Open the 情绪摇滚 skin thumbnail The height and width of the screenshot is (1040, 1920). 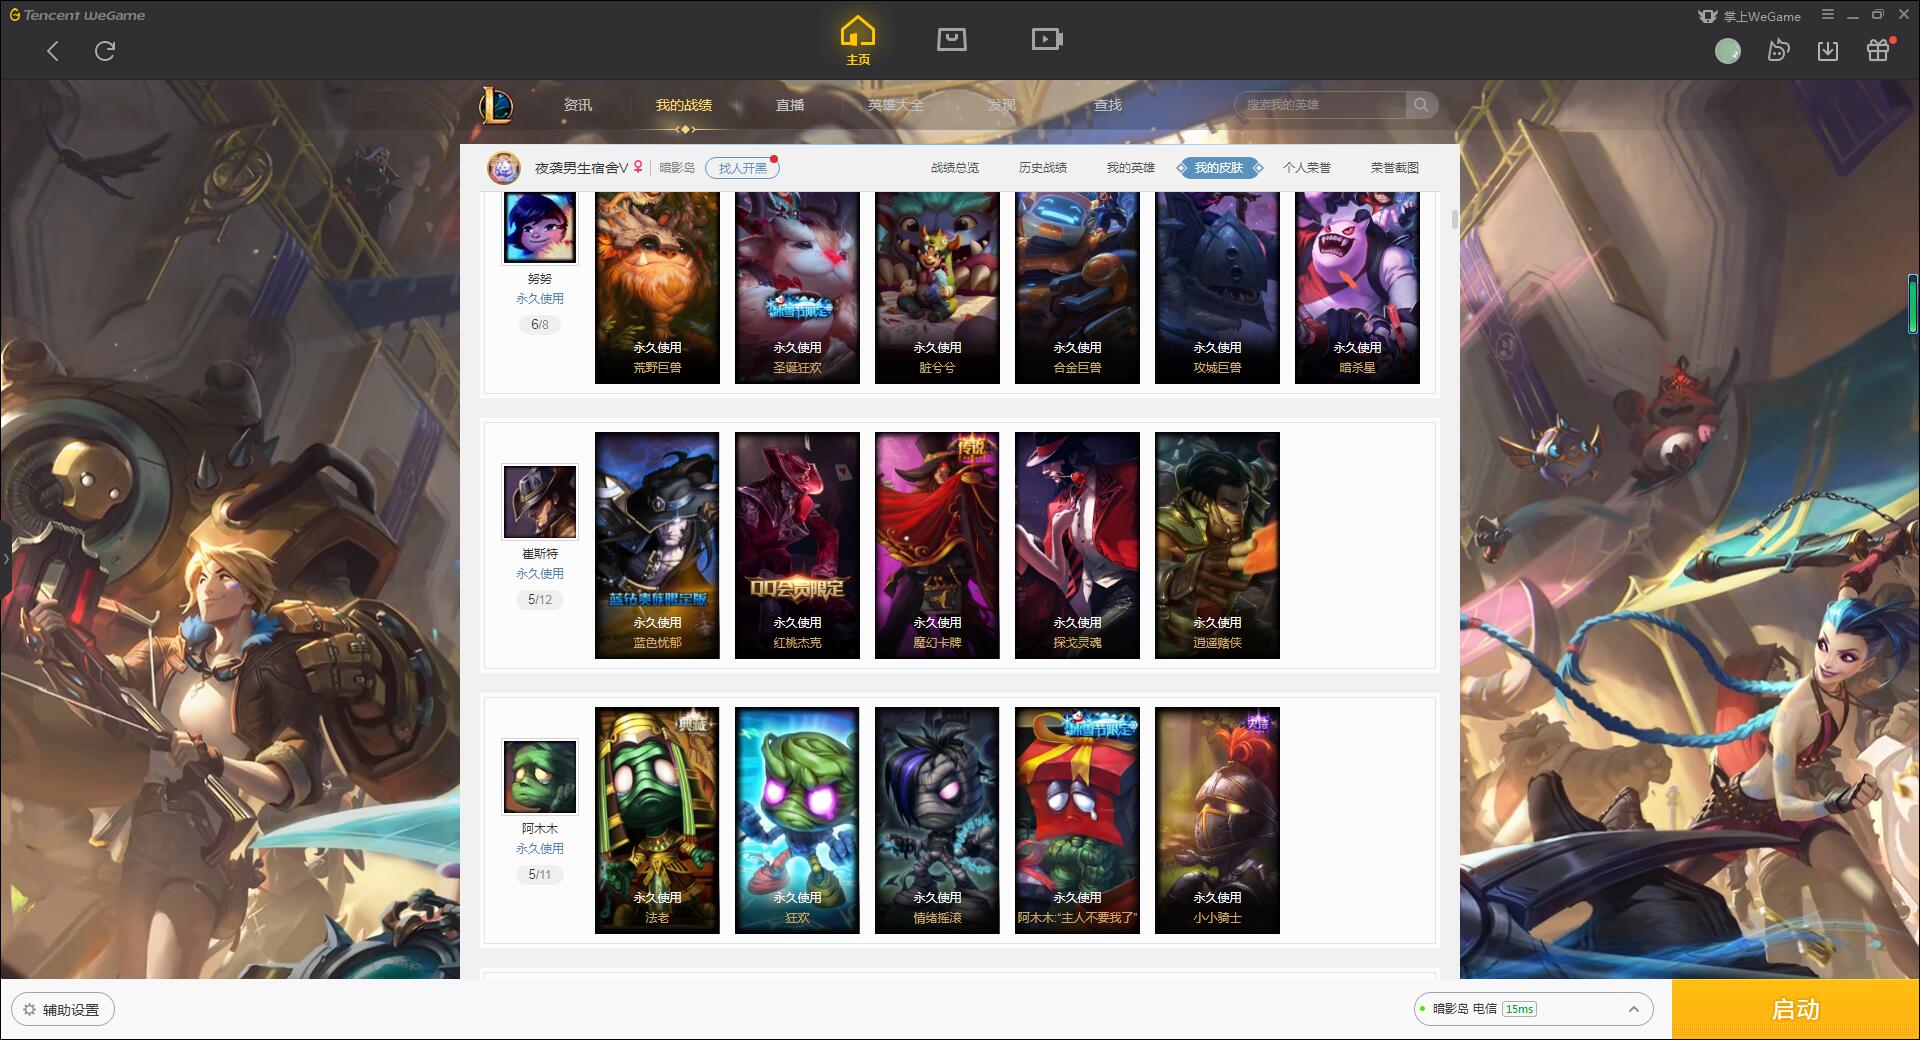click(x=937, y=820)
